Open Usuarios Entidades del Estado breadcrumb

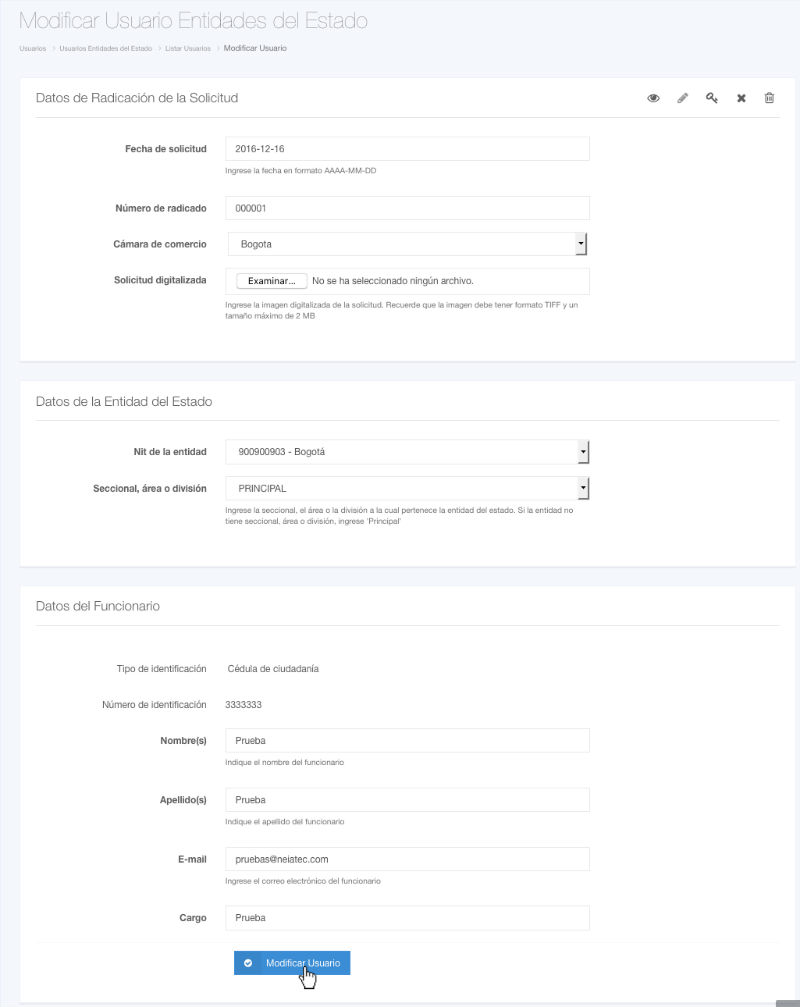(105, 48)
